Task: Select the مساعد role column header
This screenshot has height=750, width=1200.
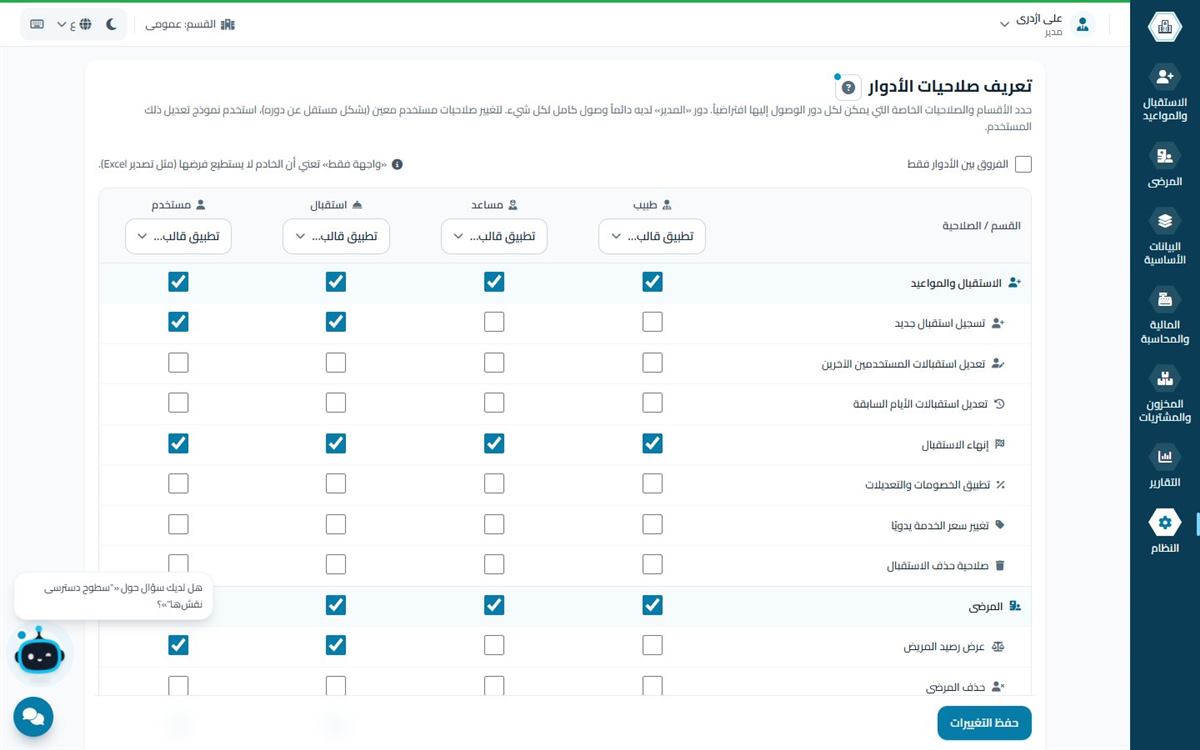Action: [494, 204]
